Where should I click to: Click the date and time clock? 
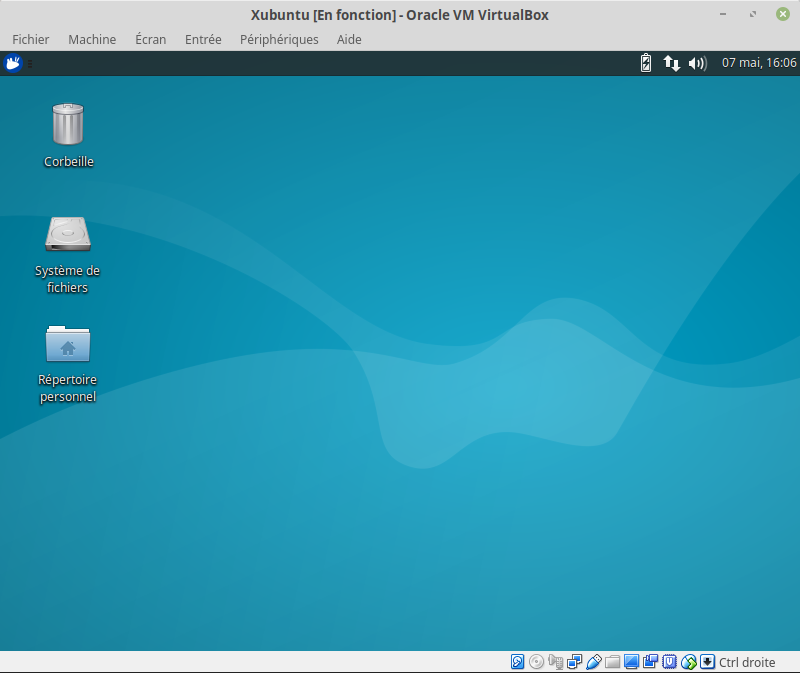[758, 63]
